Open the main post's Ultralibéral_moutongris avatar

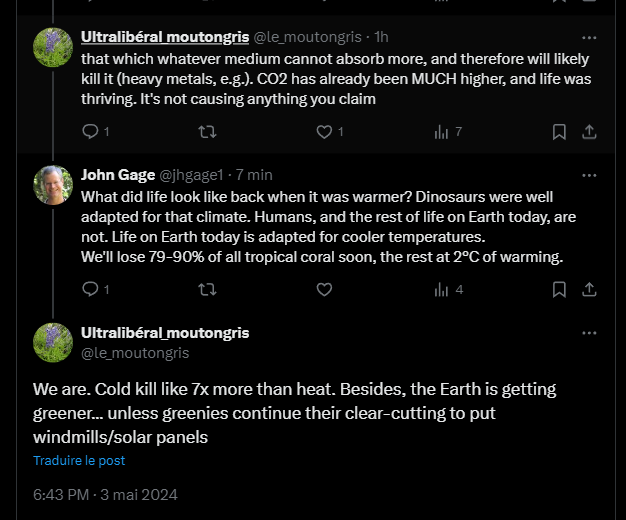[x=52, y=342]
